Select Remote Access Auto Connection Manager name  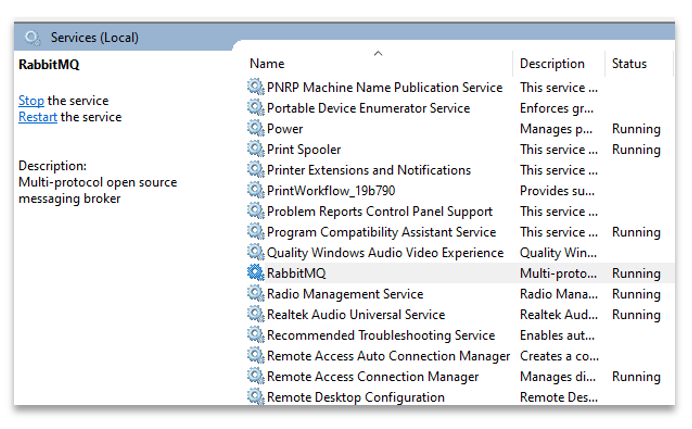click(388, 356)
